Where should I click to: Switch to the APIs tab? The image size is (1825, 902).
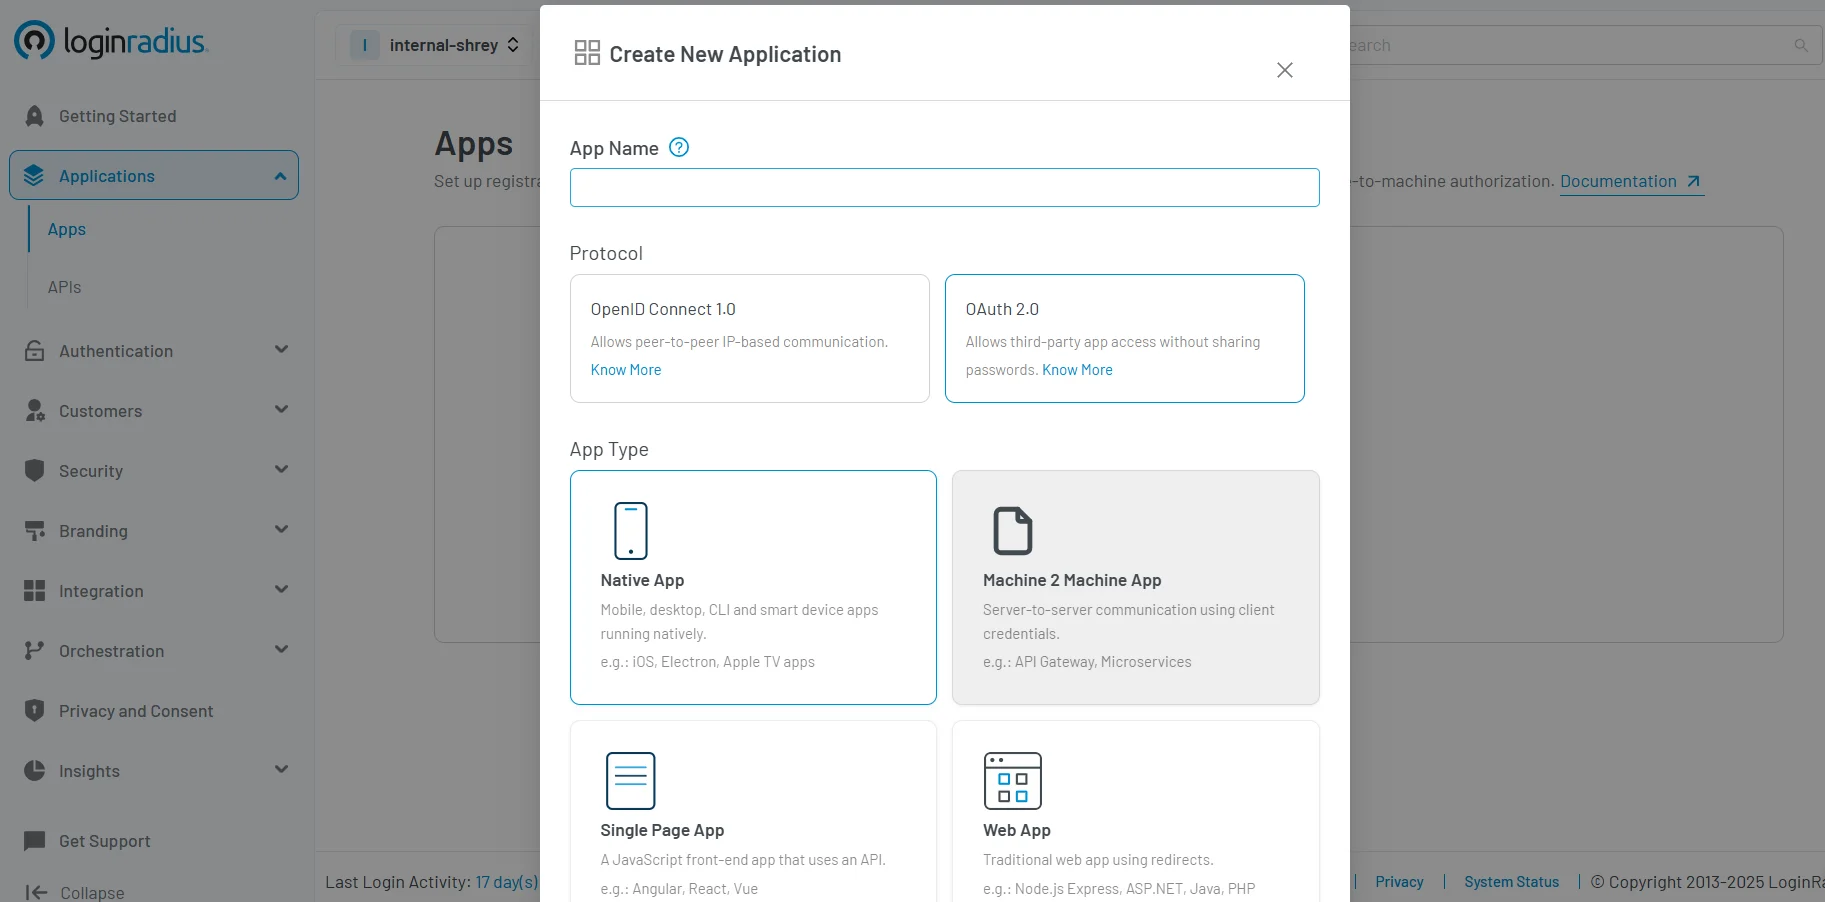[64, 287]
